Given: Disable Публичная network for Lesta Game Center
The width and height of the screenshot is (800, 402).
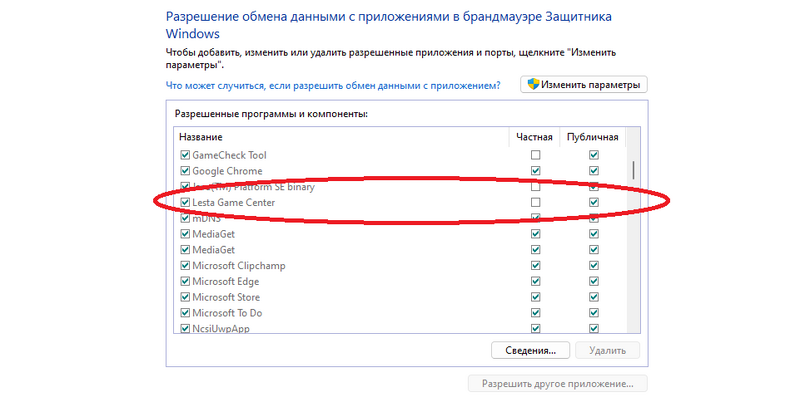Looking at the screenshot, I should click(x=594, y=202).
